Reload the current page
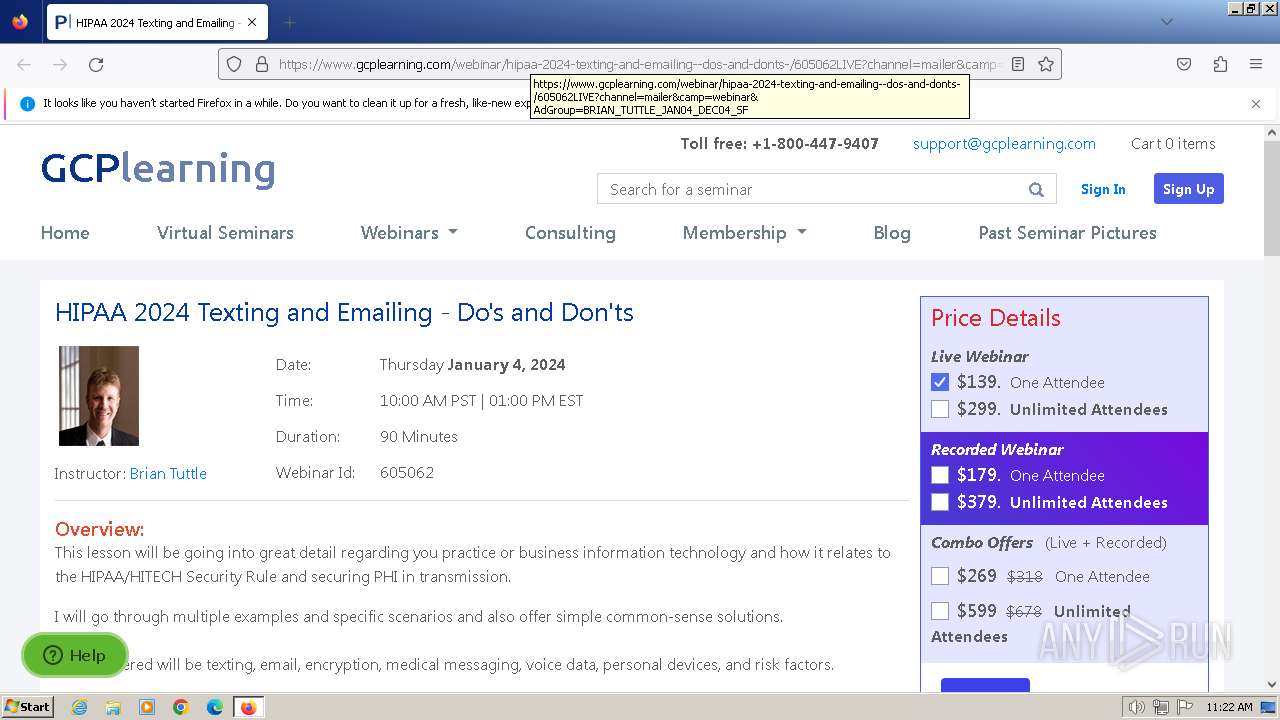The image size is (1280, 720). click(x=96, y=64)
